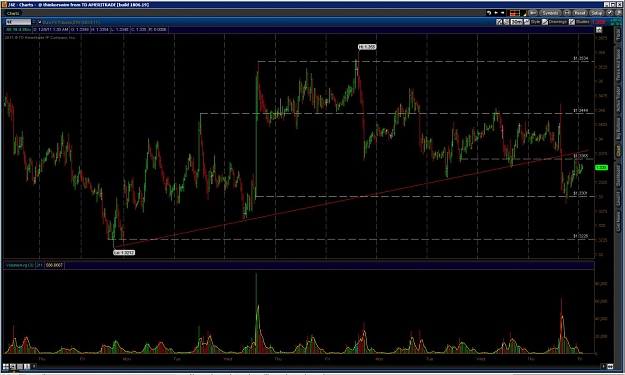Click the third bottom-left chart control icon
Viewport: 625px width, 375px height.
(x=20, y=366)
